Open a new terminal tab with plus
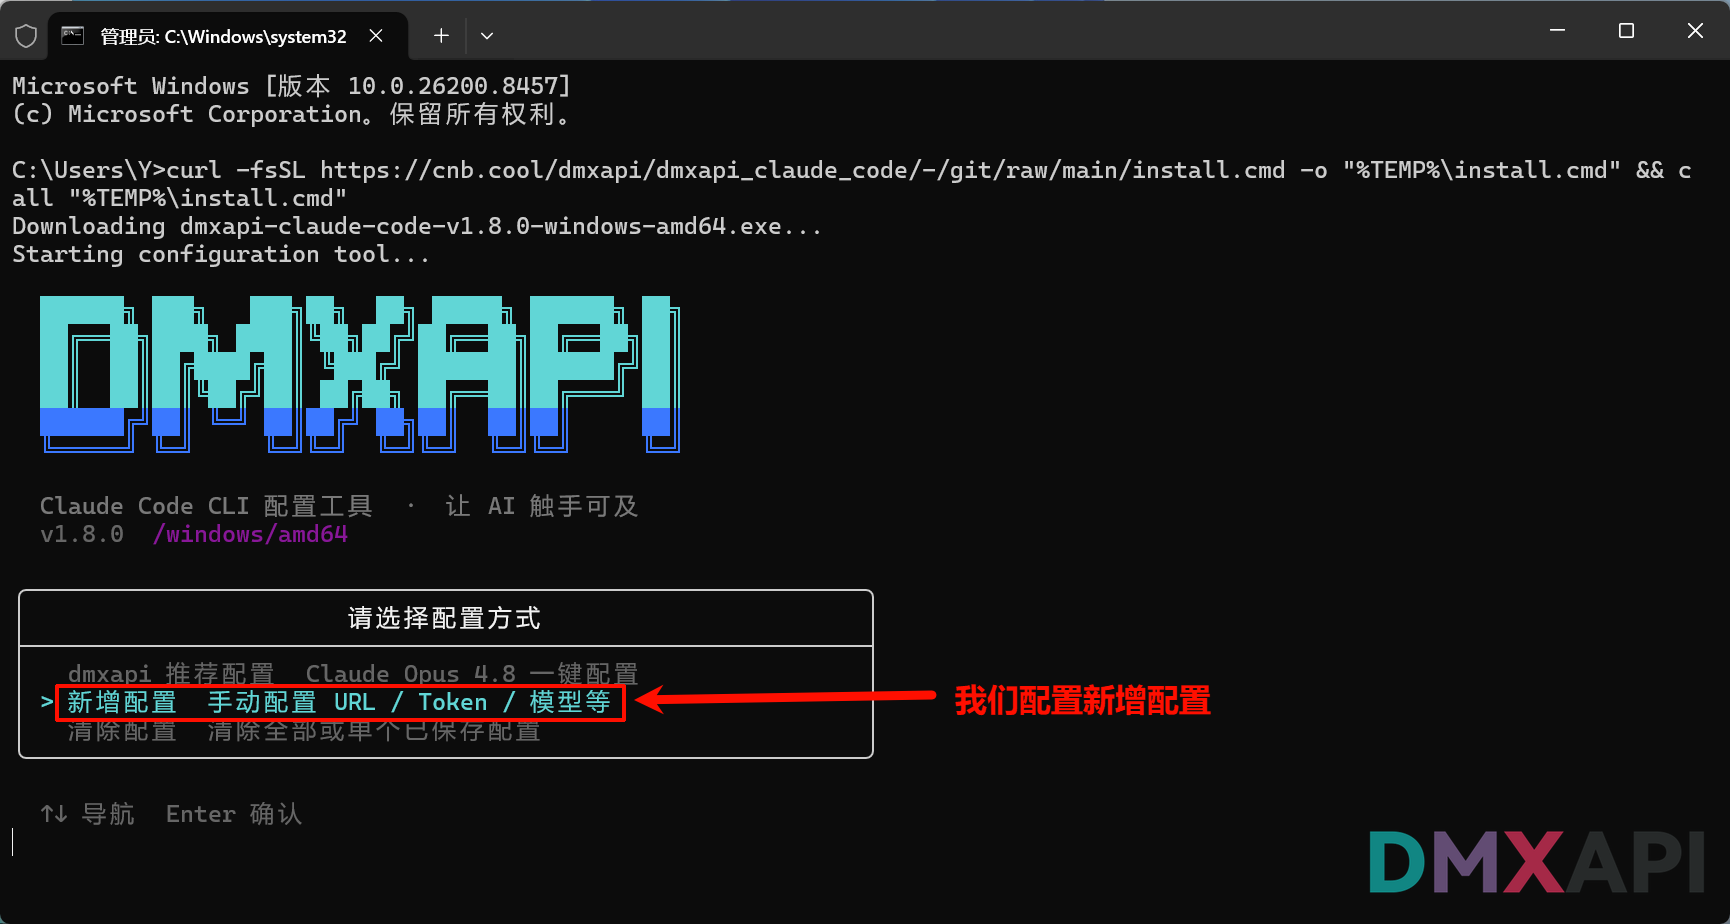The height and width of the screenshot is (924, 1730). [x=441, y=36]
